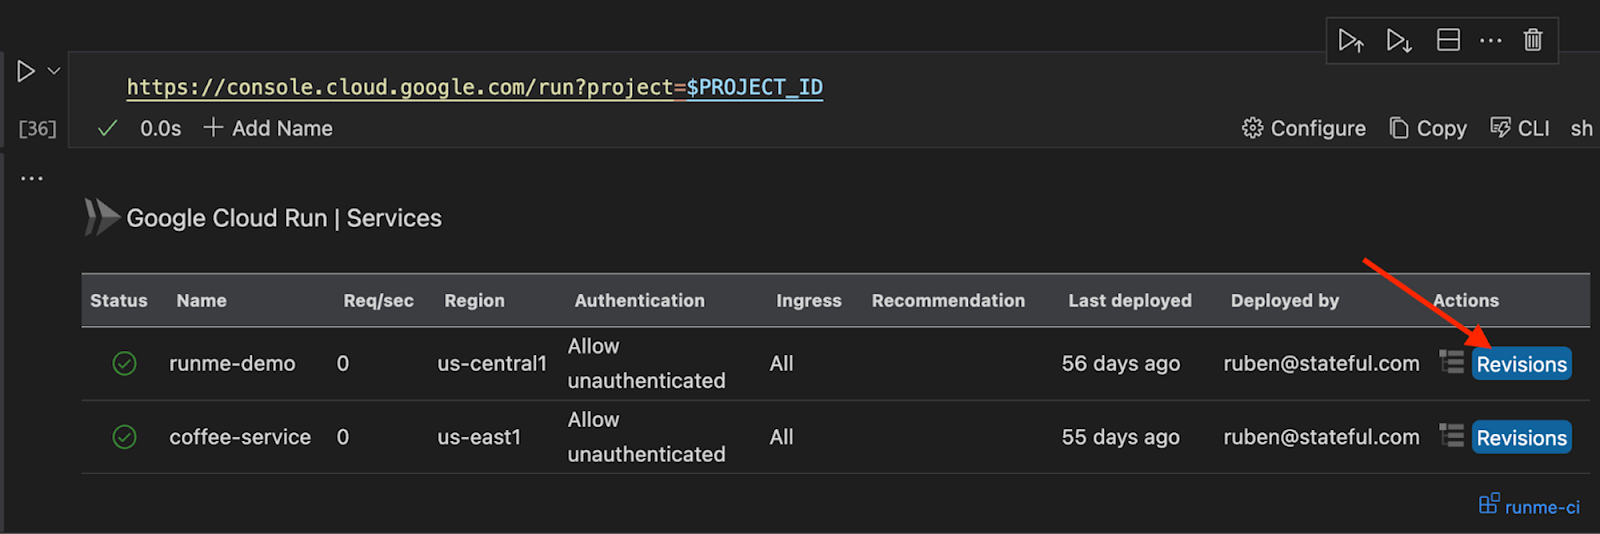Click the coffee-service status checkmark
The image size is (1600, 534).
(124, 437)
